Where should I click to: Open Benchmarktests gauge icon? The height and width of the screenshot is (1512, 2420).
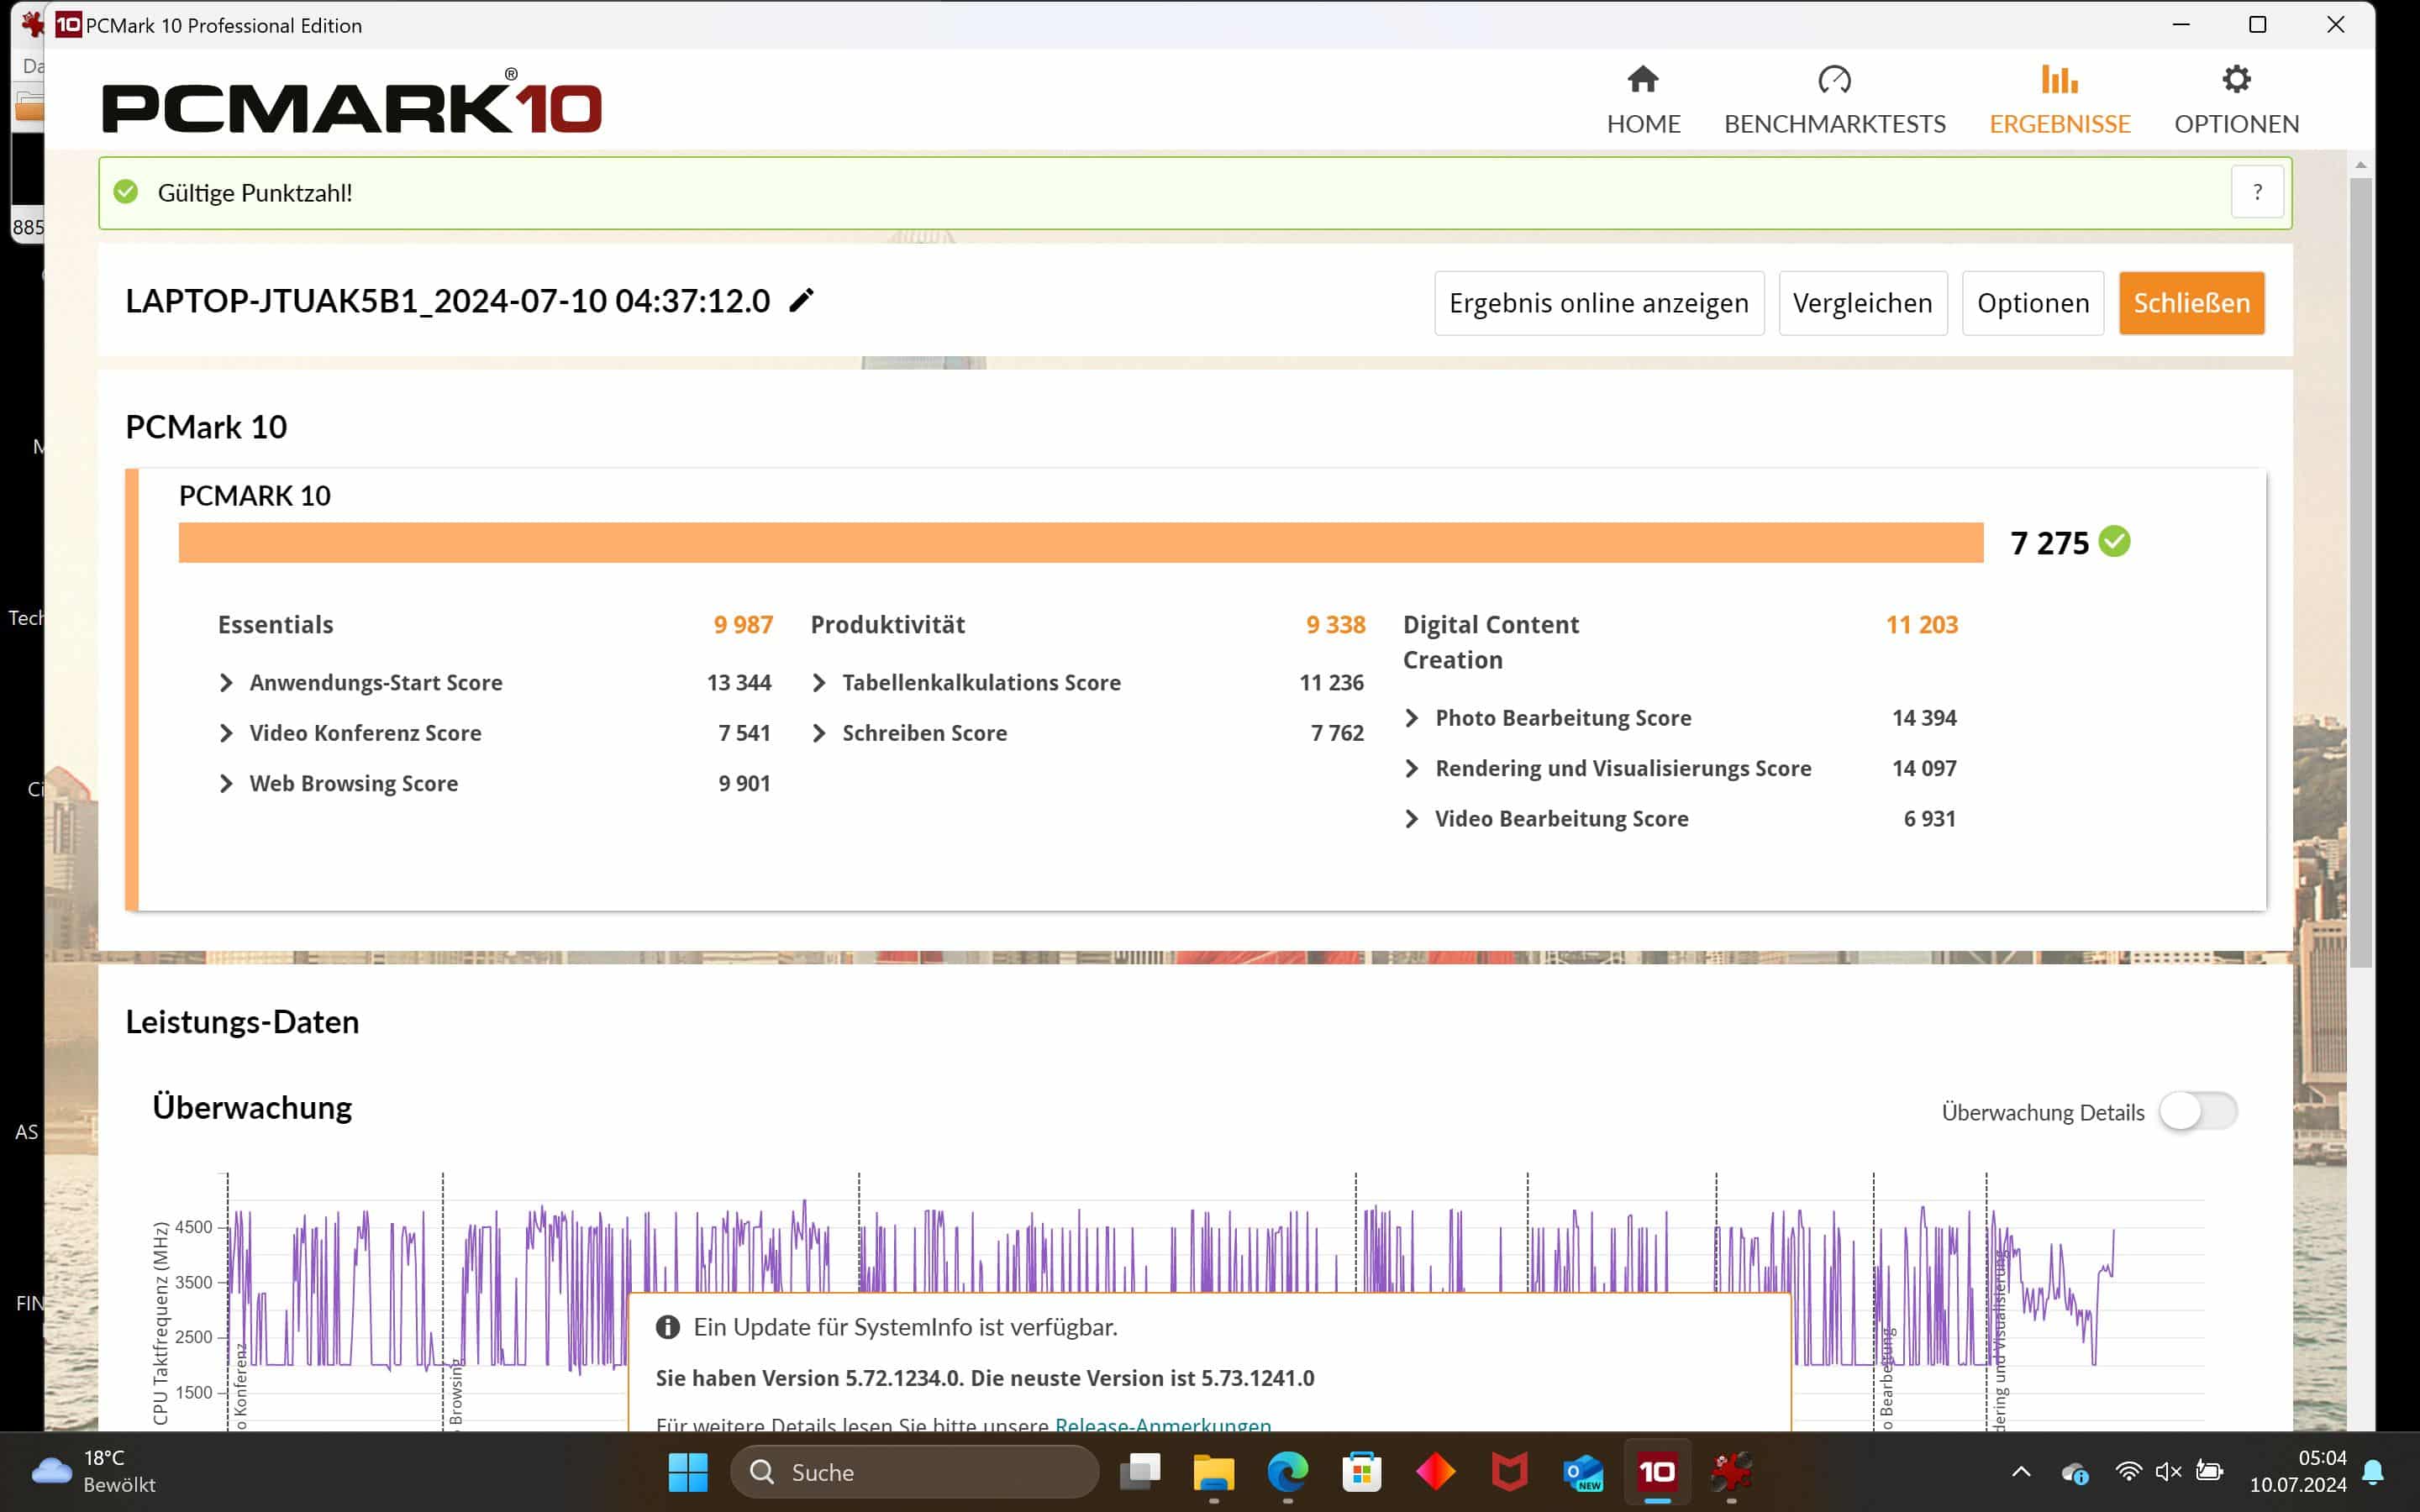1834,80
